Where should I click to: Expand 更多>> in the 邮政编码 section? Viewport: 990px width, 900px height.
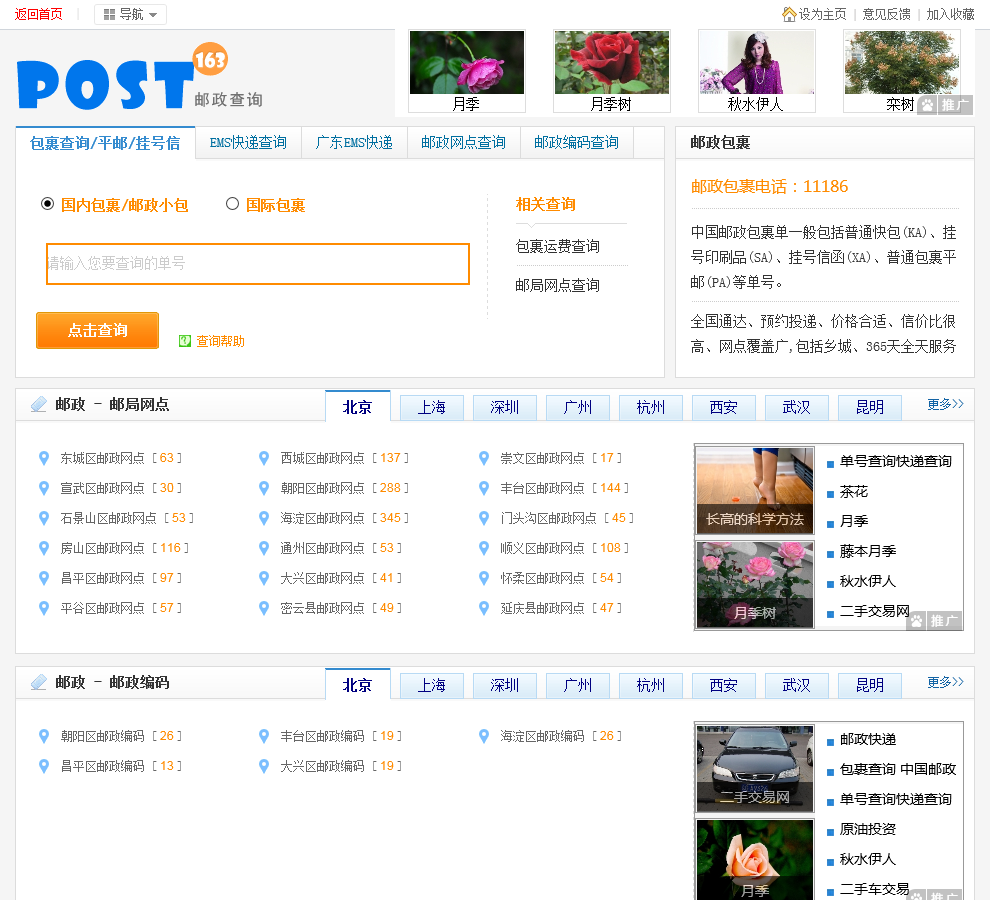945,682
